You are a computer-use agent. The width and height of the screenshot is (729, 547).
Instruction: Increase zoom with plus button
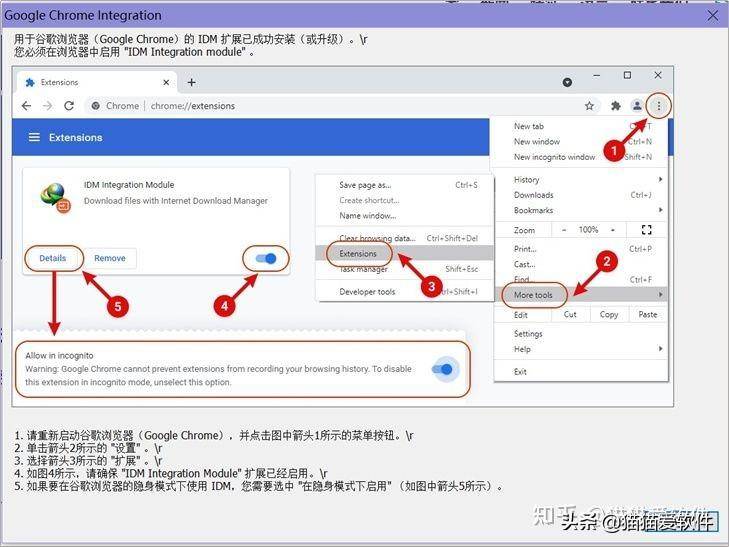click(x=613, y=230)
